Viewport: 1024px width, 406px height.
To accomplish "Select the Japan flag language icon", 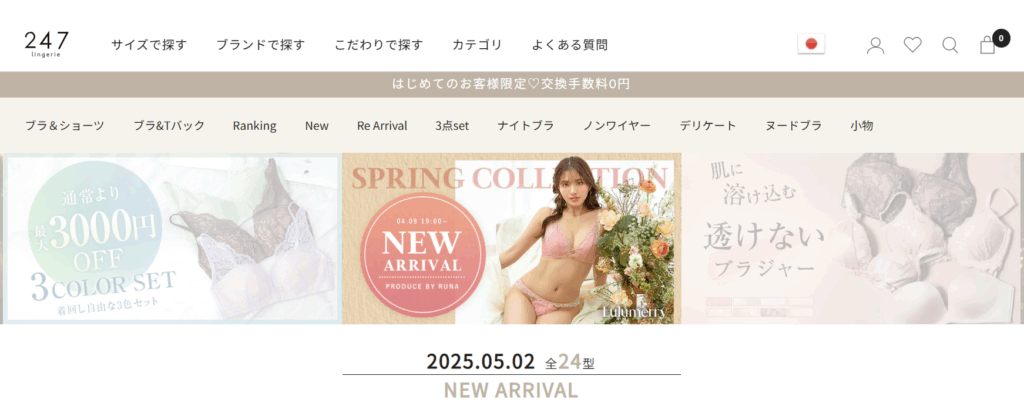I will [811, 44].
